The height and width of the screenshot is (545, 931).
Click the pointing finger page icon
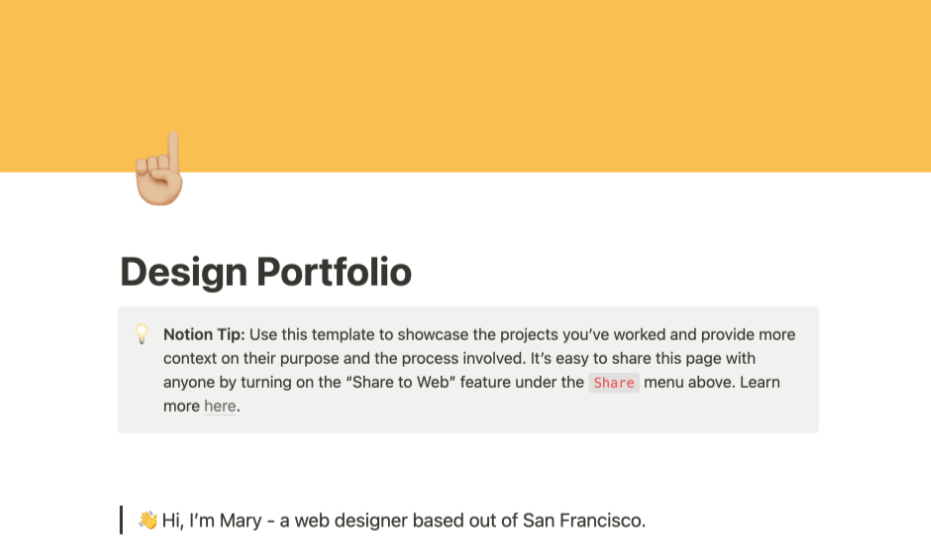click(x=160, y=170)
